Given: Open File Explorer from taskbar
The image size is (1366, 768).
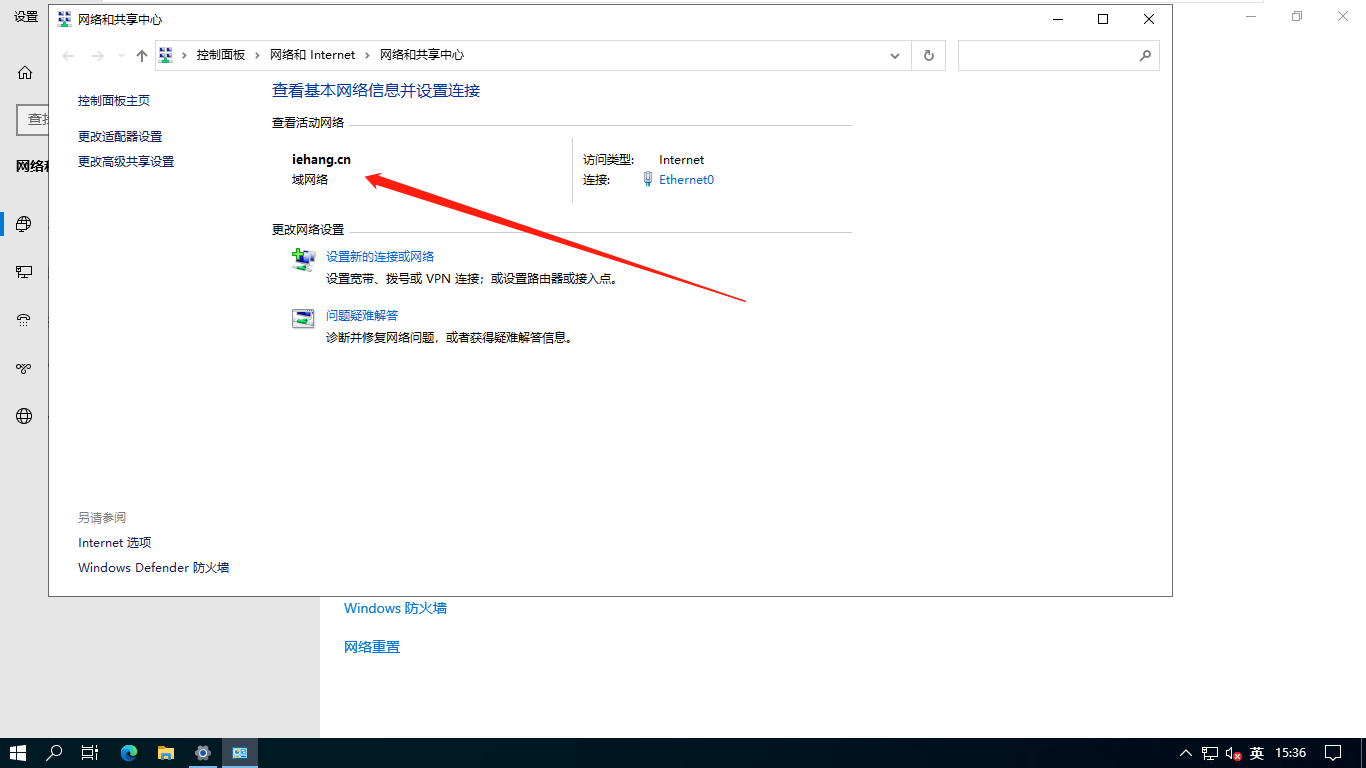Looking at the screenshot, I should click(166, 753).
